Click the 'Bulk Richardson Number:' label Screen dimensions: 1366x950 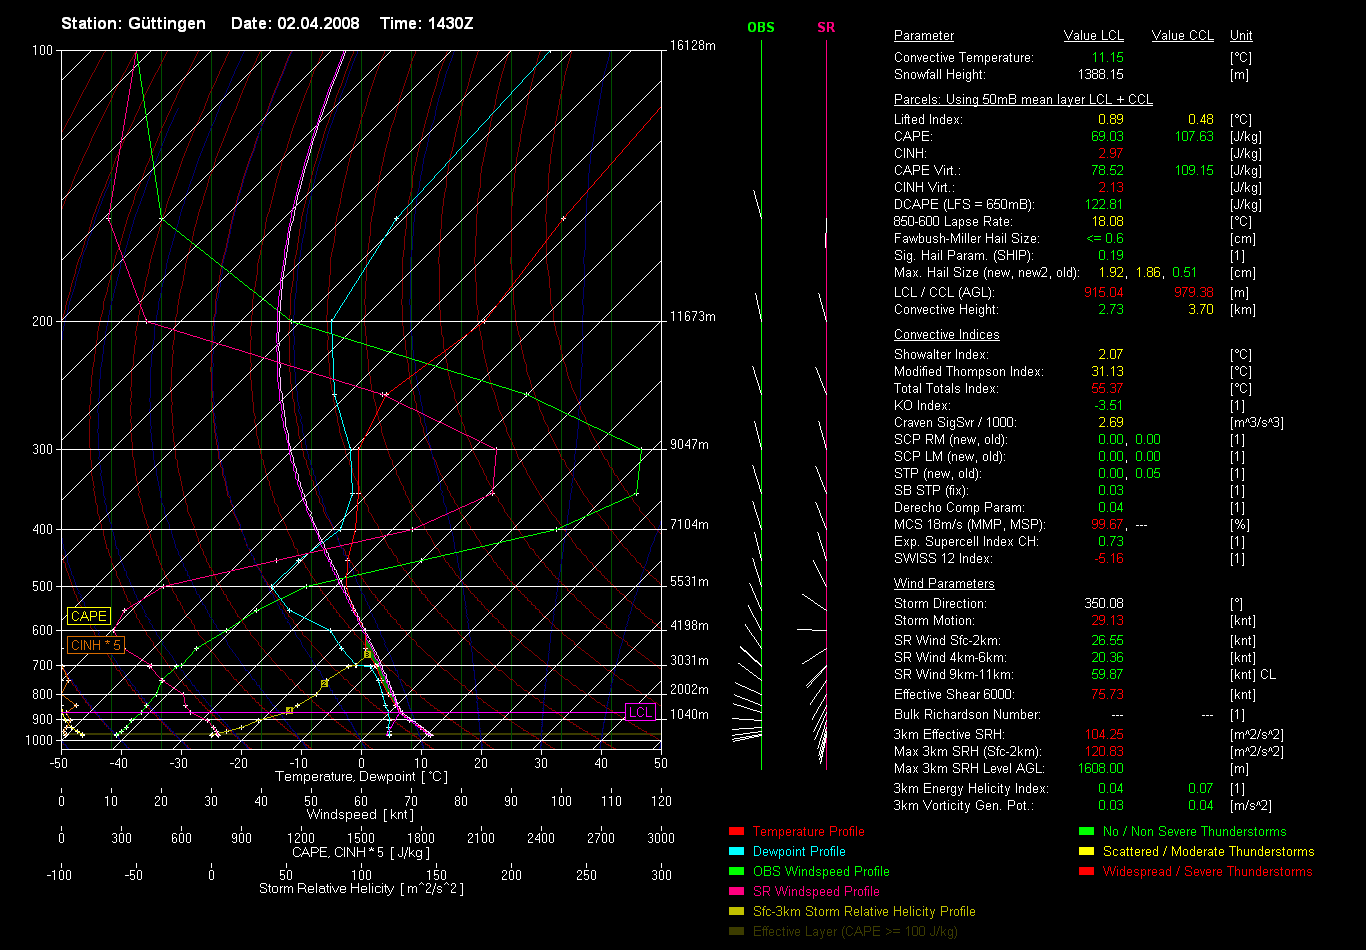pos(967,715)
